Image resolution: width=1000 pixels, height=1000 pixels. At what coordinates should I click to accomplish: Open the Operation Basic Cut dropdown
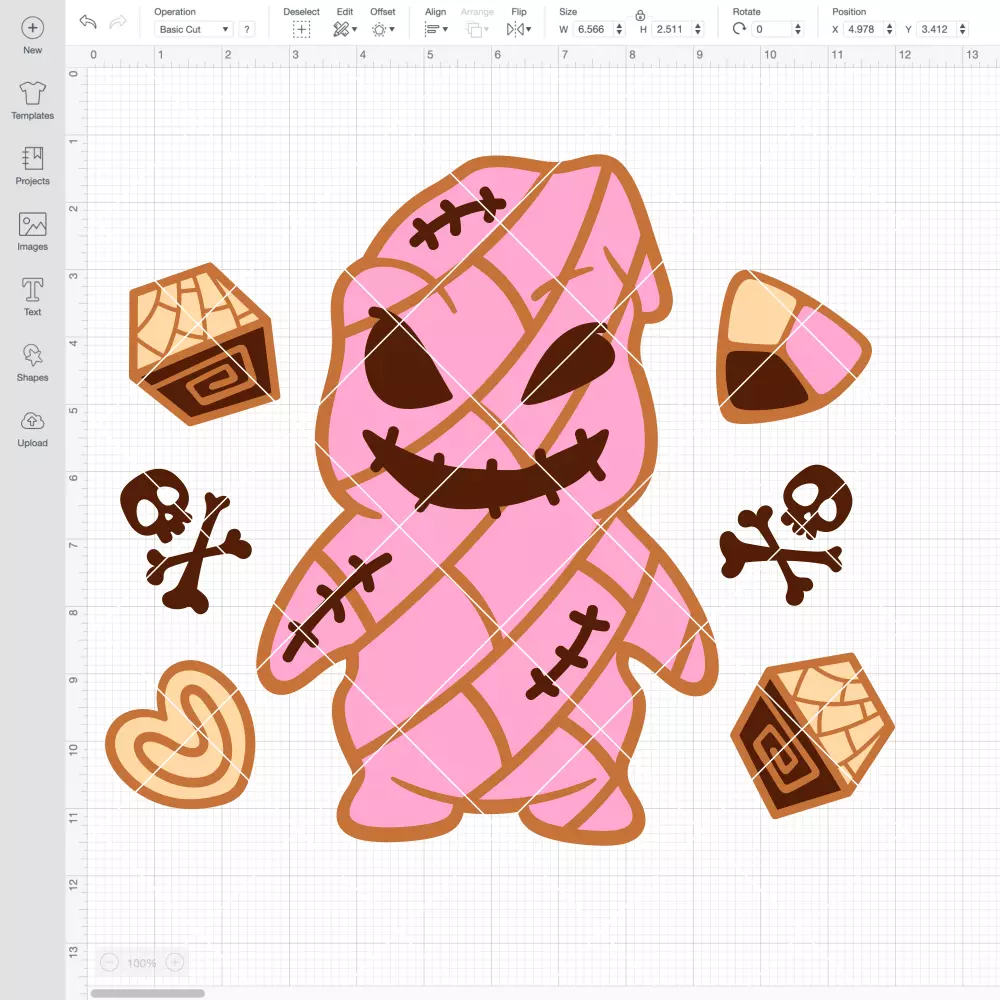193,29
